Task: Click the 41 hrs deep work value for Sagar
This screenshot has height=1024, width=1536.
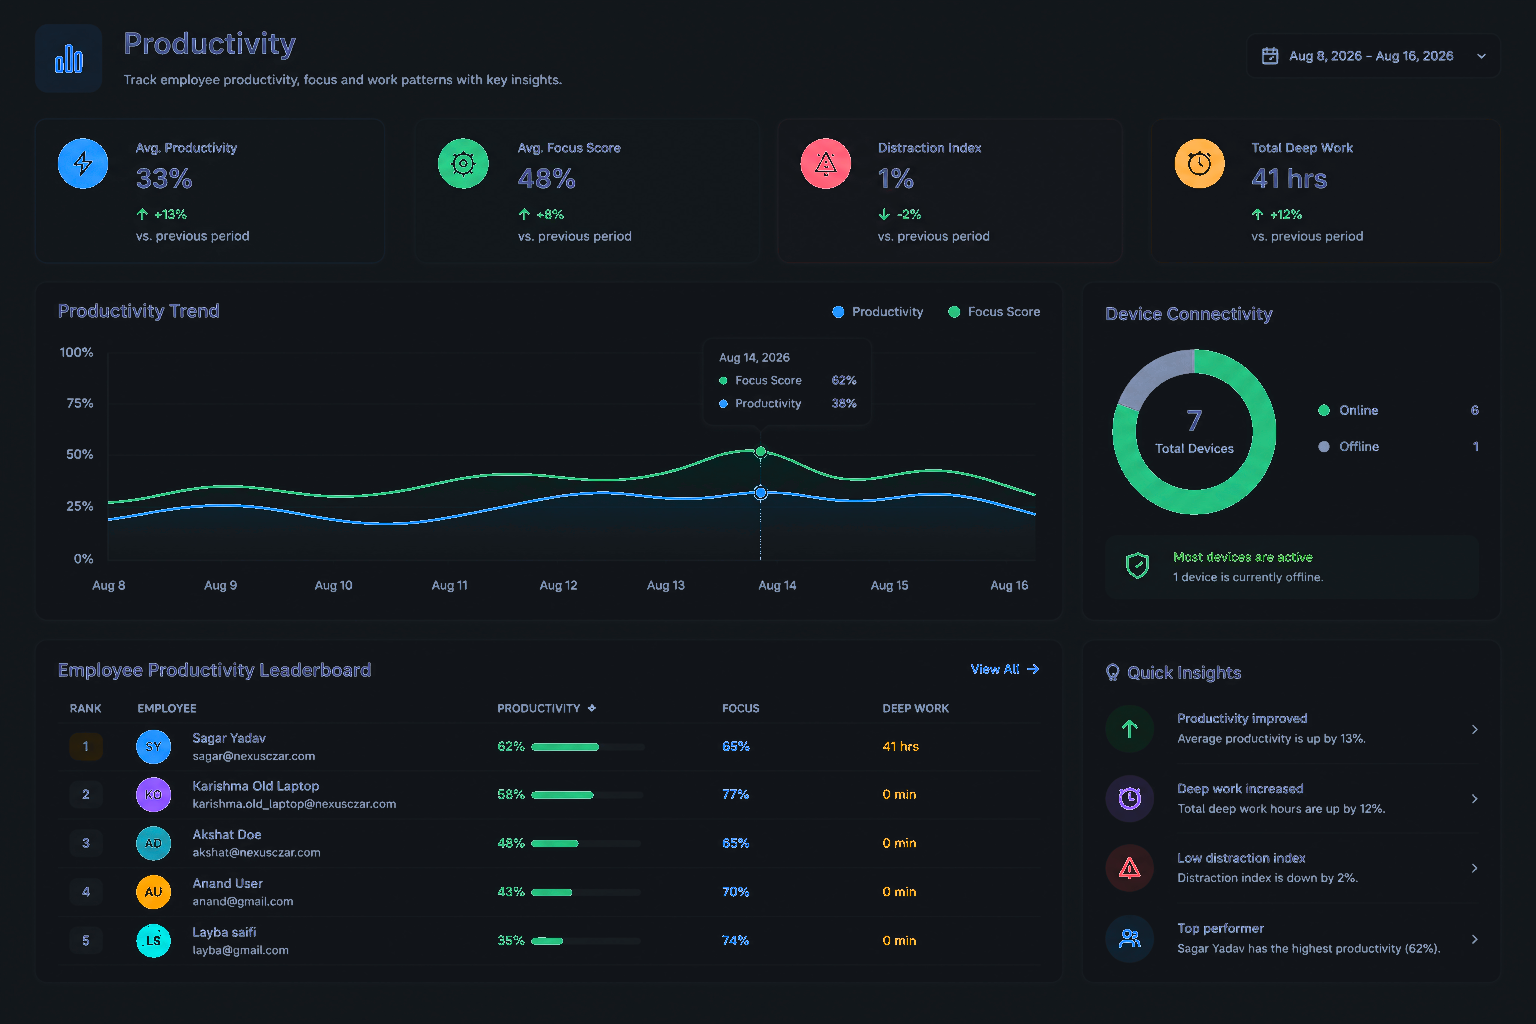Action: (x=901, y=746)
